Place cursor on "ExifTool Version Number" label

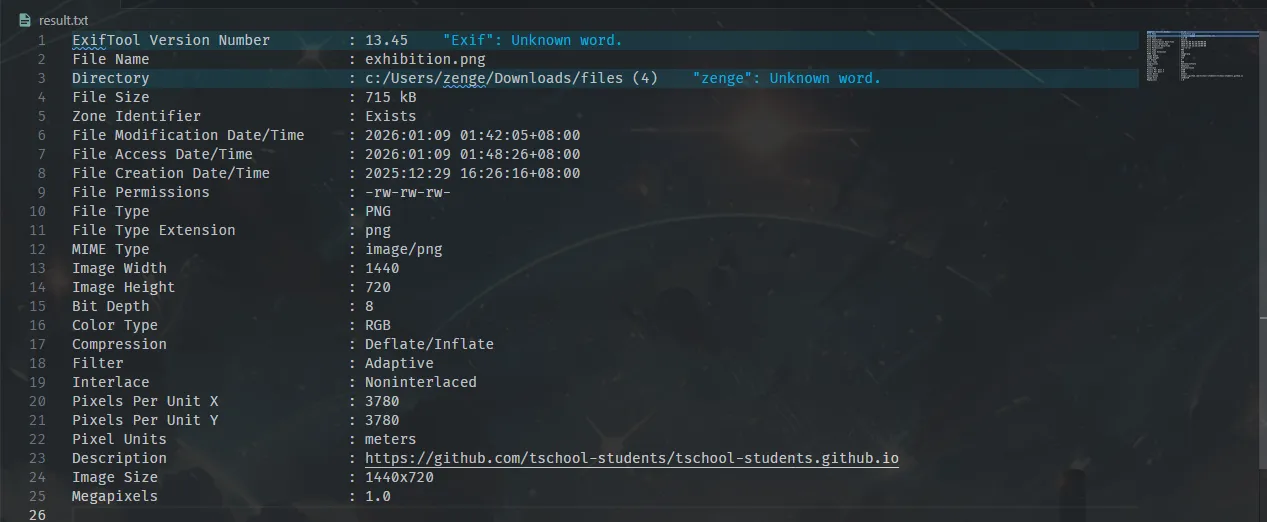click(x=171, y=40)
